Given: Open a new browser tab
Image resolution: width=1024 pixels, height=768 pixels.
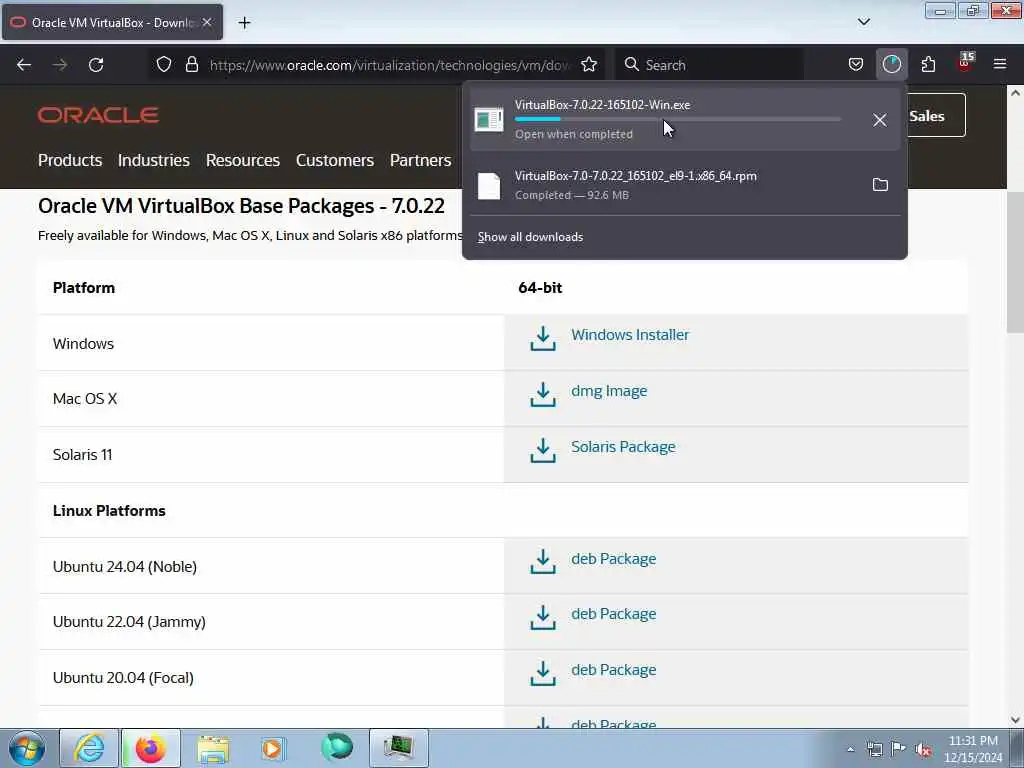Looking at the screenshot, I should pyautogui.click(x=244, y=23).
